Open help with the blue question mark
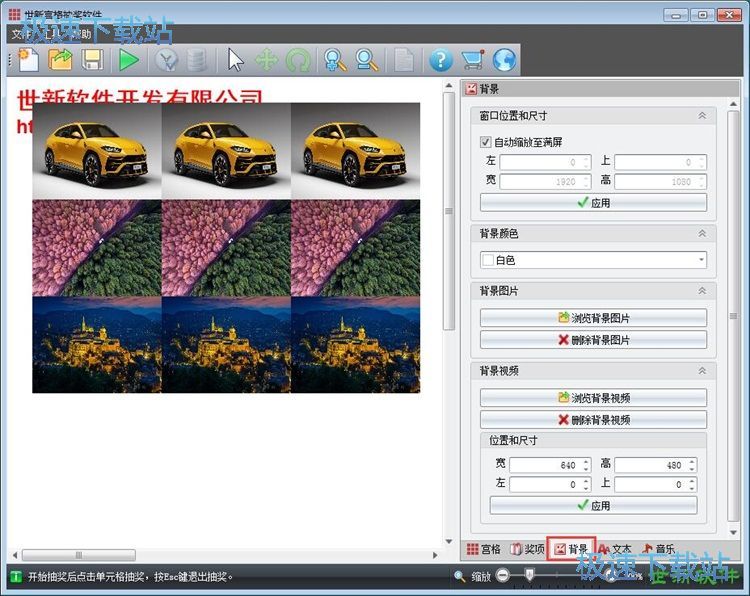Image resolution: width=750 pixels, height=596 pixels. (x=441, y=61)
